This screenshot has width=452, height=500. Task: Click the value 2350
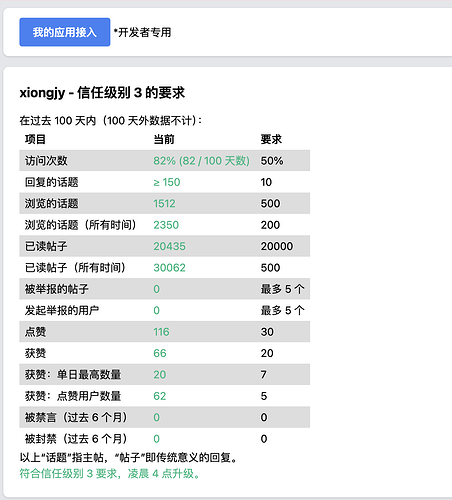[x=166, y=225]
